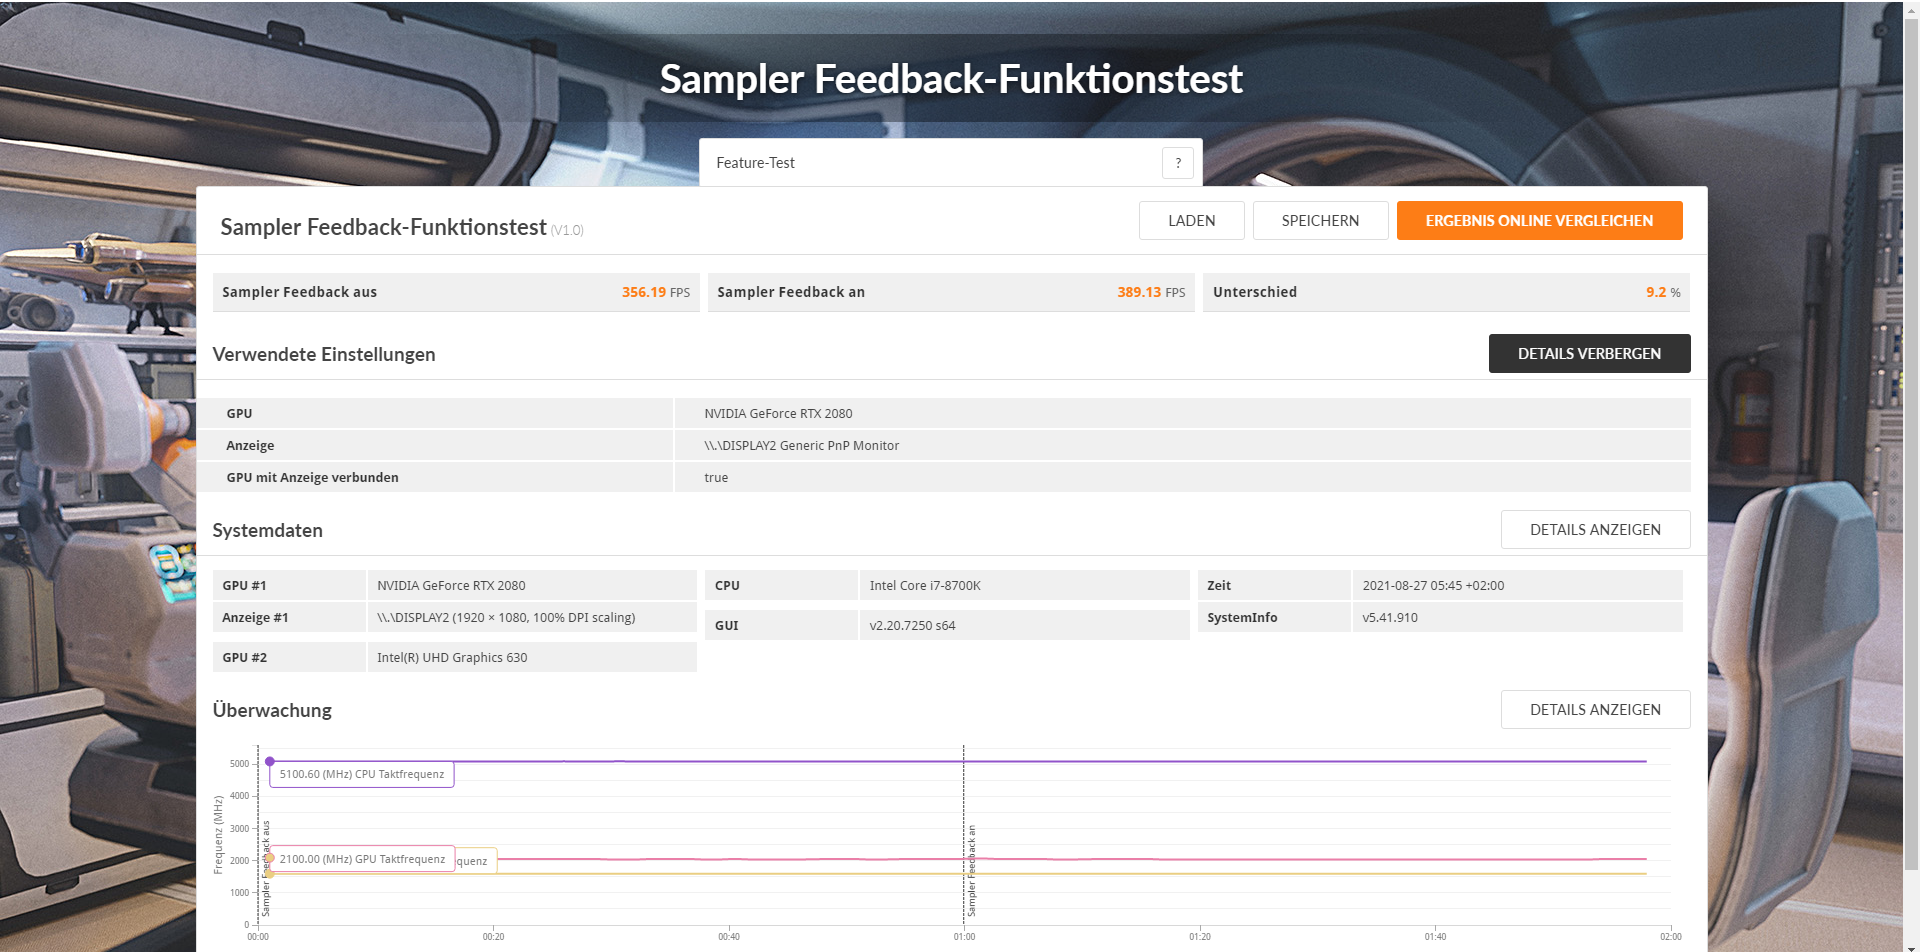Click '2021-08-27 05:45 +02:00' timestamp

pos(1433,586)
